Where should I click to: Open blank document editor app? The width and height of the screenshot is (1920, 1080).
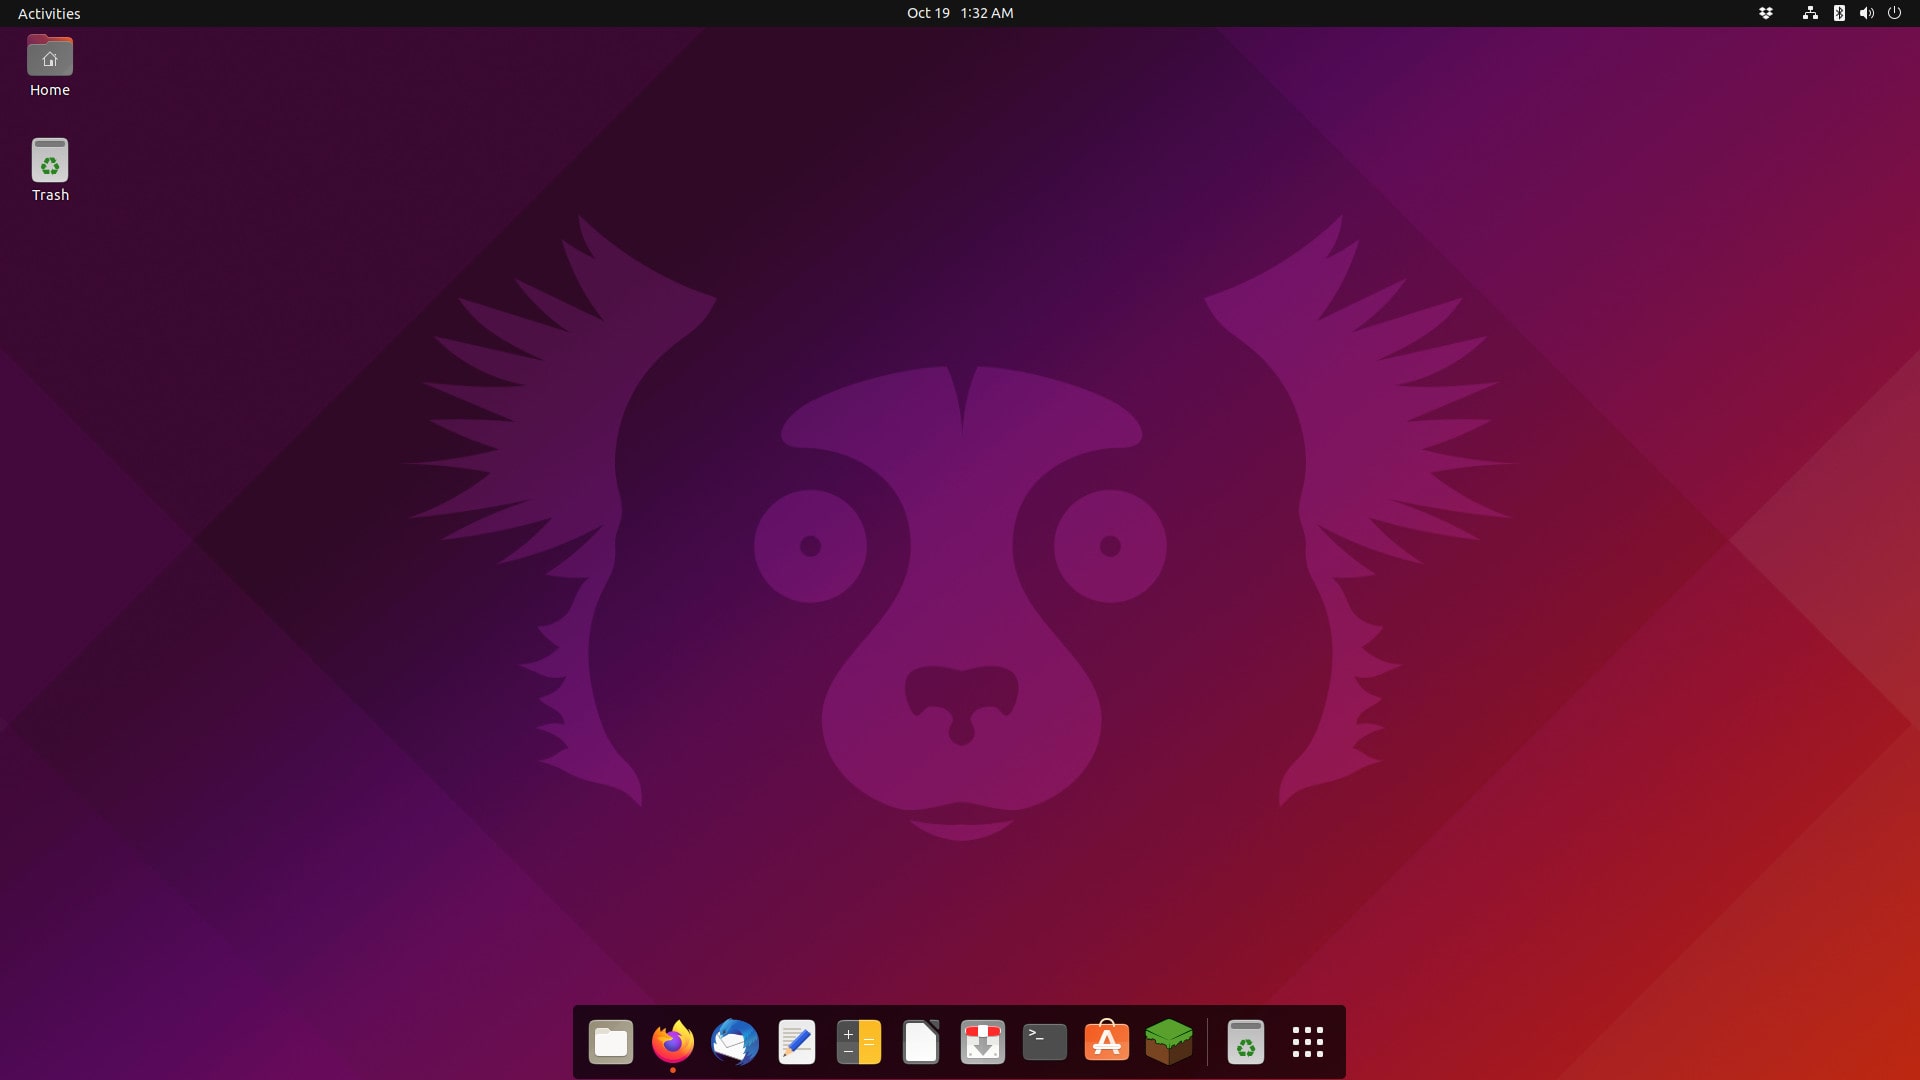(x=920, y=1042)
